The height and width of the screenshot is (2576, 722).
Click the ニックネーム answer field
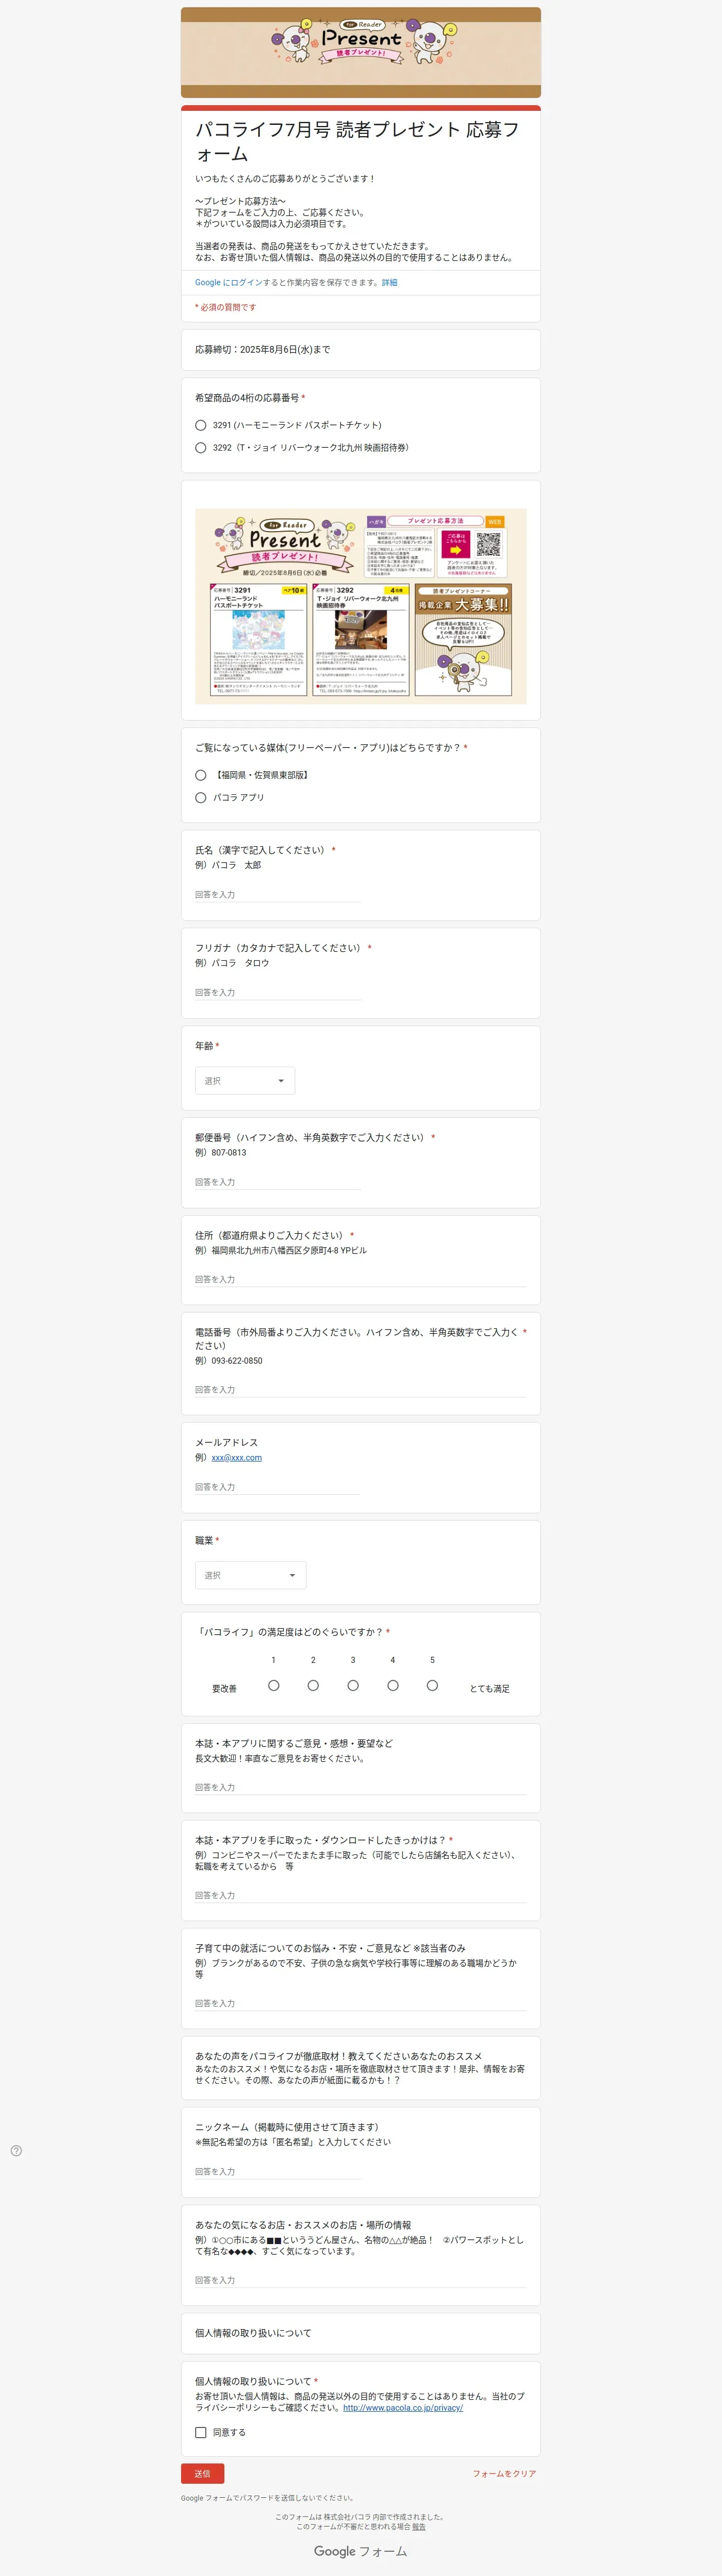click(277, 2172)
